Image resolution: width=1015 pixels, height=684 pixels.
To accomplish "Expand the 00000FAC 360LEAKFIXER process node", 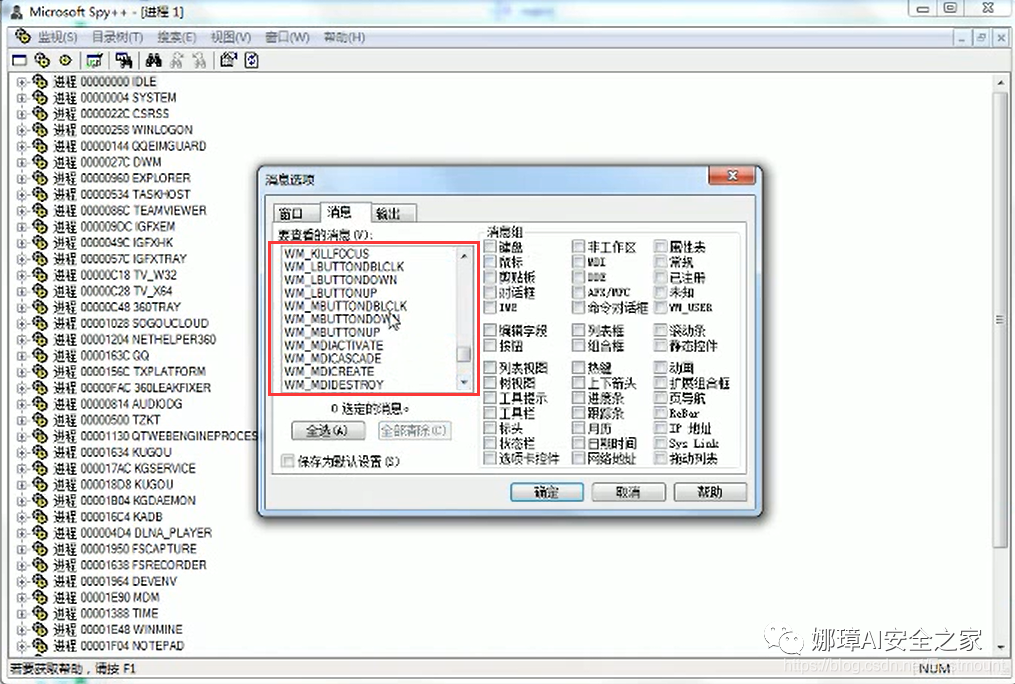I will pos(21,388).
